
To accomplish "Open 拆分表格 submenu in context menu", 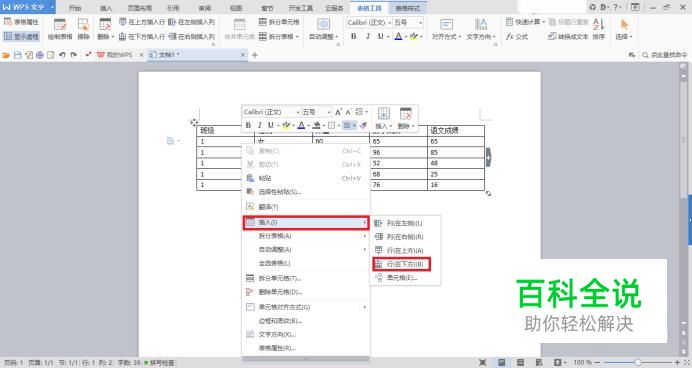I will [306, 236].
